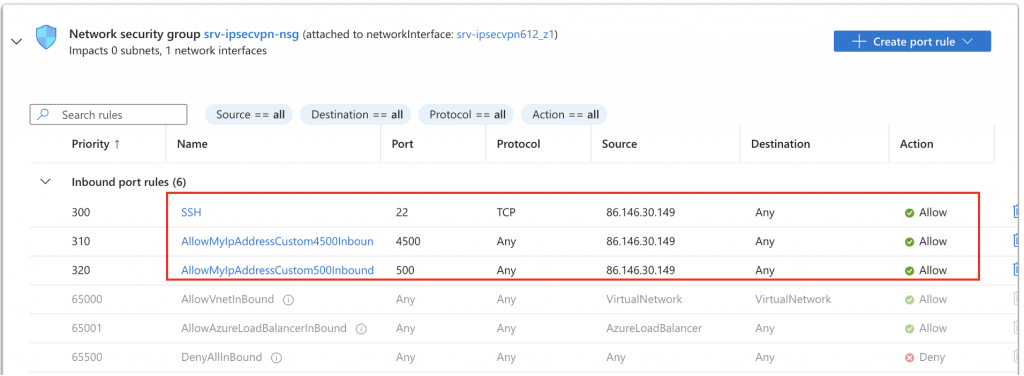1024x376 pixels.
Task: Show info for AllowAzureLoadBalancerInBound rule
Action: (360, 329)
